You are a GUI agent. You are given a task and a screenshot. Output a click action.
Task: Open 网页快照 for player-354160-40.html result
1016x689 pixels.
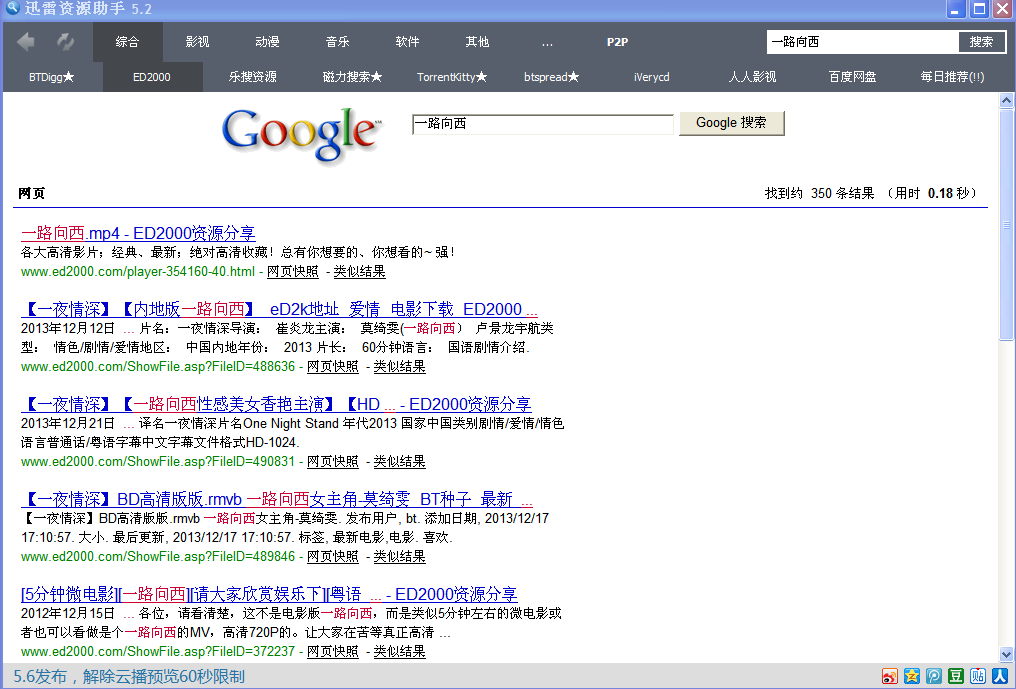[293, 272]
